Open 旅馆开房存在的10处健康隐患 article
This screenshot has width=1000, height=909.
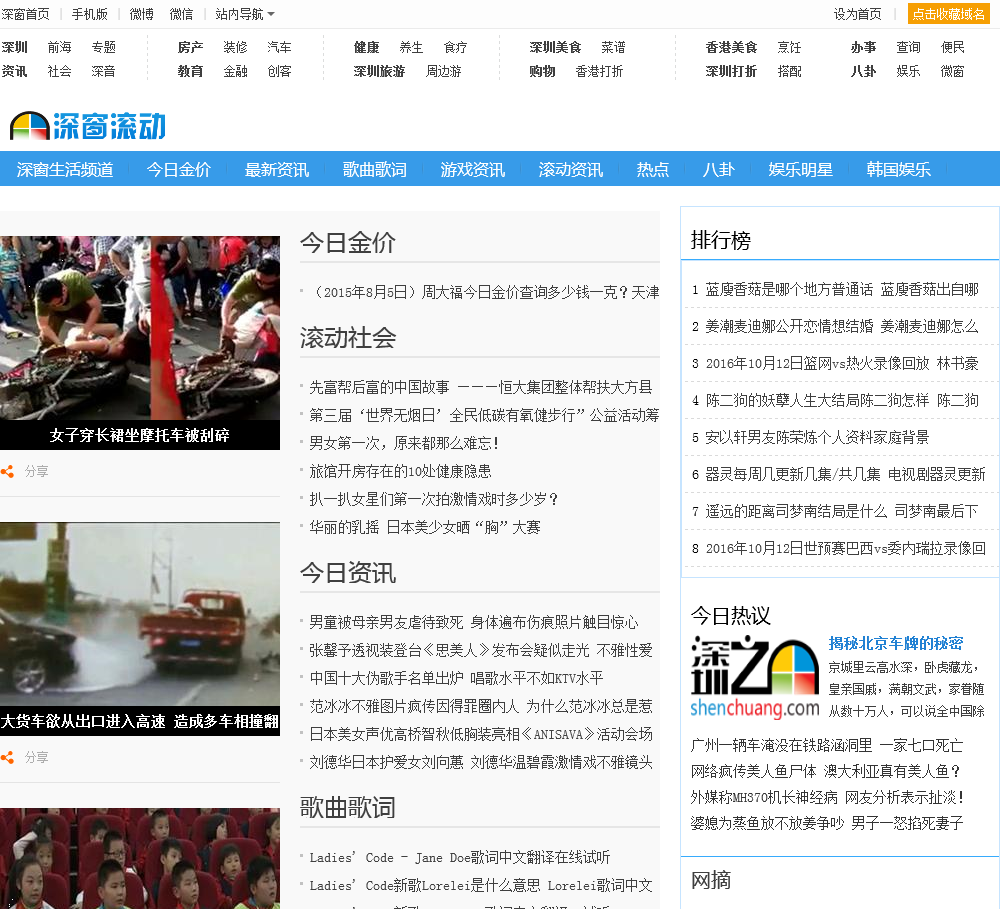(401, 471)
